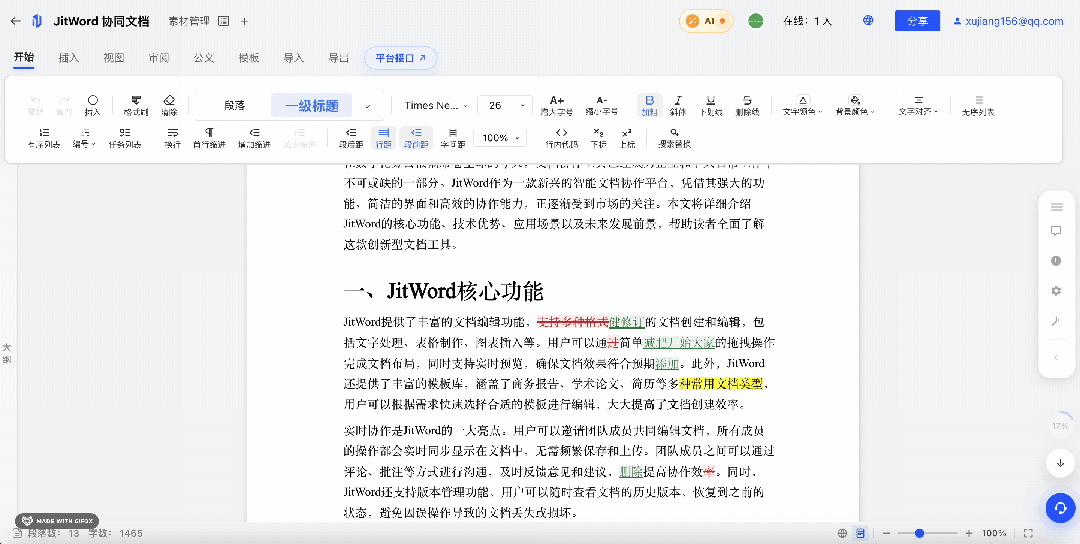The width and height of the screenshot is (1080, 544).
Task: Click the back arrow beside JitWord logo
Action: click(x=16, y=21)
